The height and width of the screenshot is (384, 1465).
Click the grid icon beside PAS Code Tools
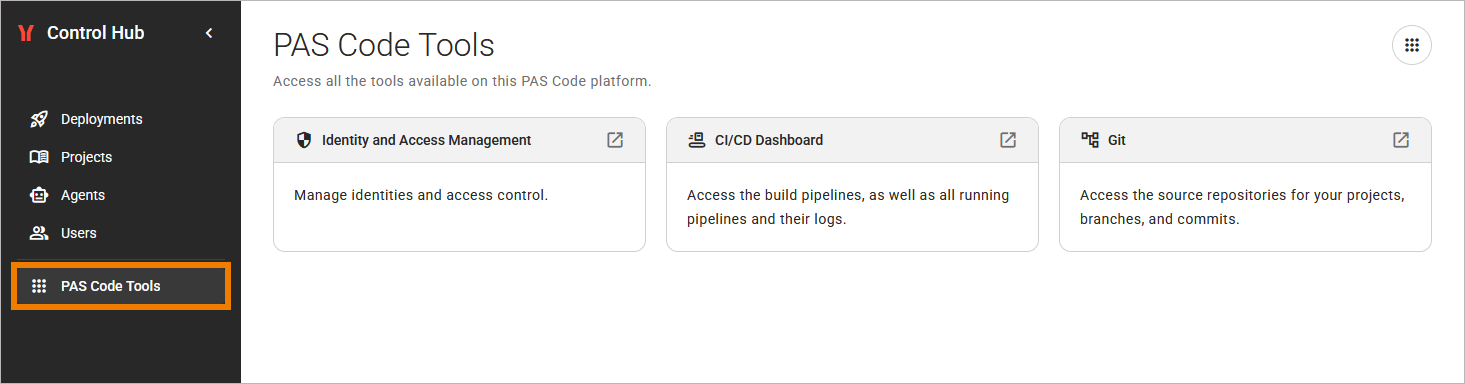39,286
